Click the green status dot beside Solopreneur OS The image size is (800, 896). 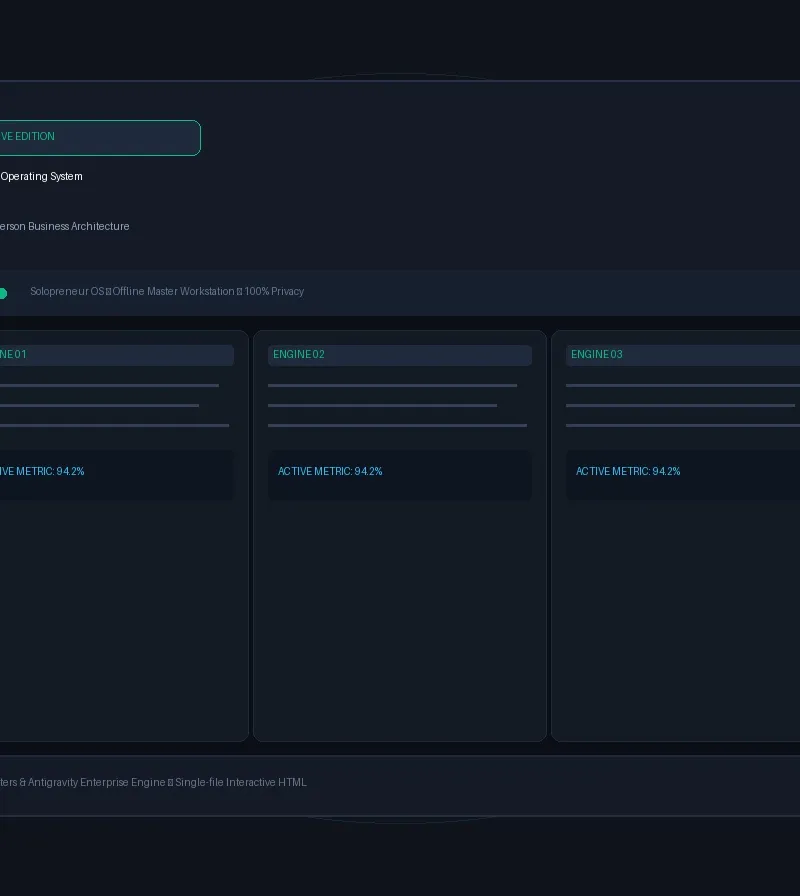pos(3,294)
